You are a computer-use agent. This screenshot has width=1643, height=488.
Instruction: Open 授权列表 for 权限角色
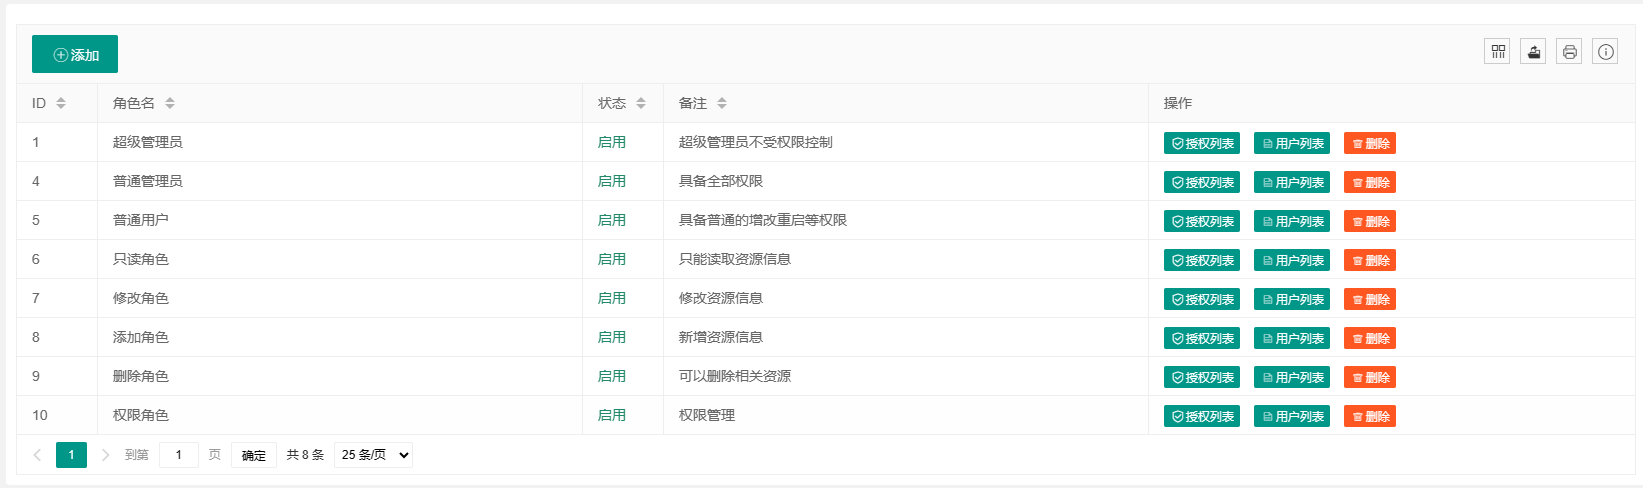click(x=1202, y=416)
